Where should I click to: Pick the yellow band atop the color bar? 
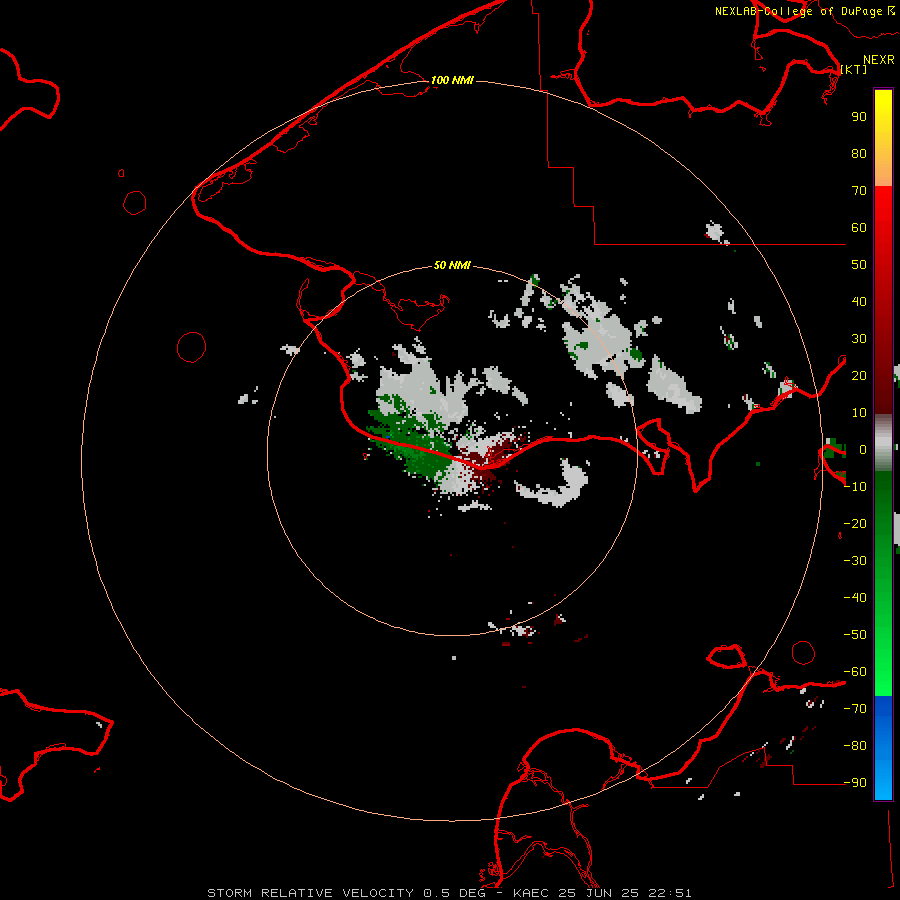coord(883,138)
